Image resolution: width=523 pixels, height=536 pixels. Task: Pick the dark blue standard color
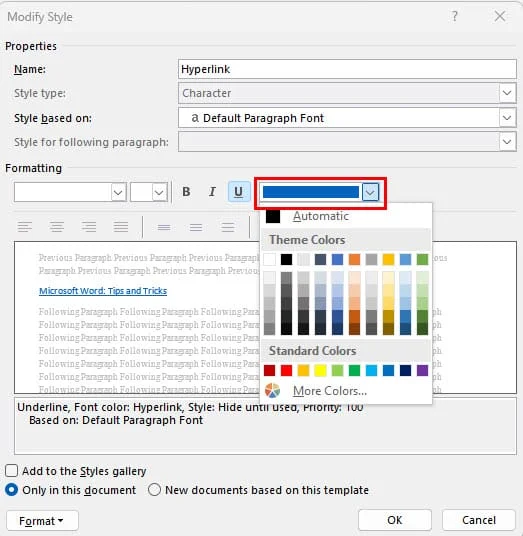coord(405,370)
